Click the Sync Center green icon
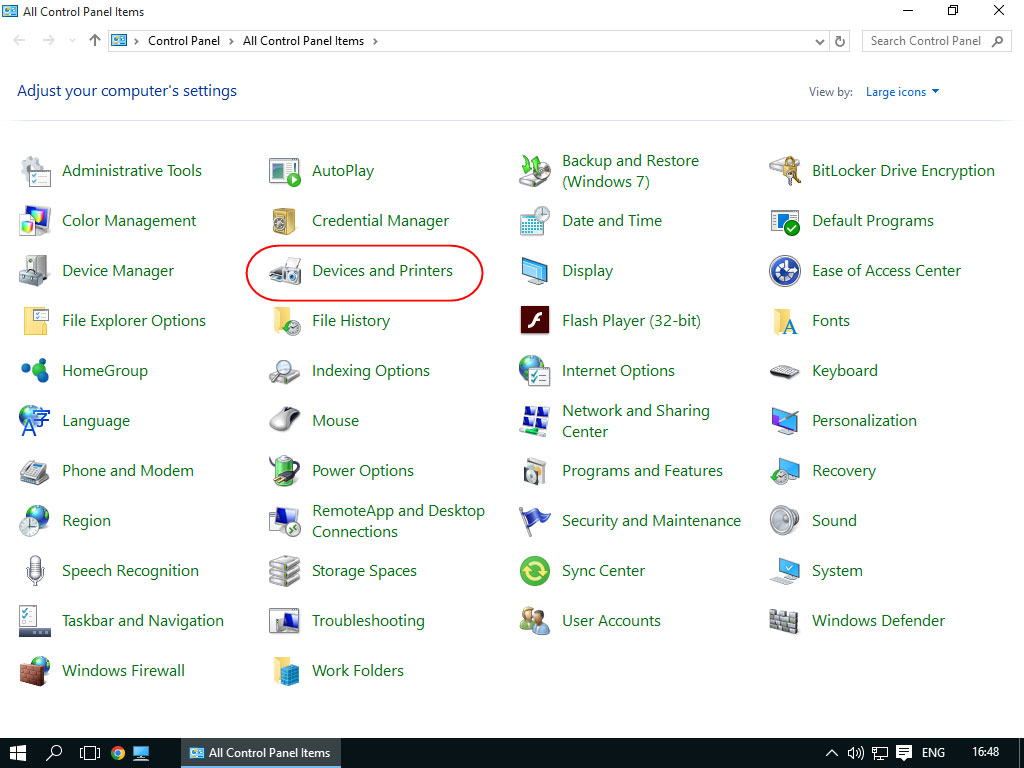Viewport: 1024px width, 768px height. click(535, 571)
